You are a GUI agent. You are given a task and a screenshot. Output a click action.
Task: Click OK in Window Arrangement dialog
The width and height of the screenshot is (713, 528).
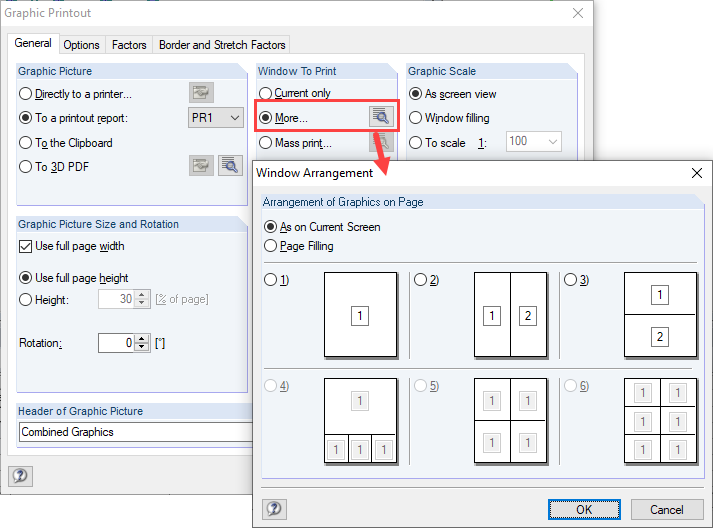point(584,510)
